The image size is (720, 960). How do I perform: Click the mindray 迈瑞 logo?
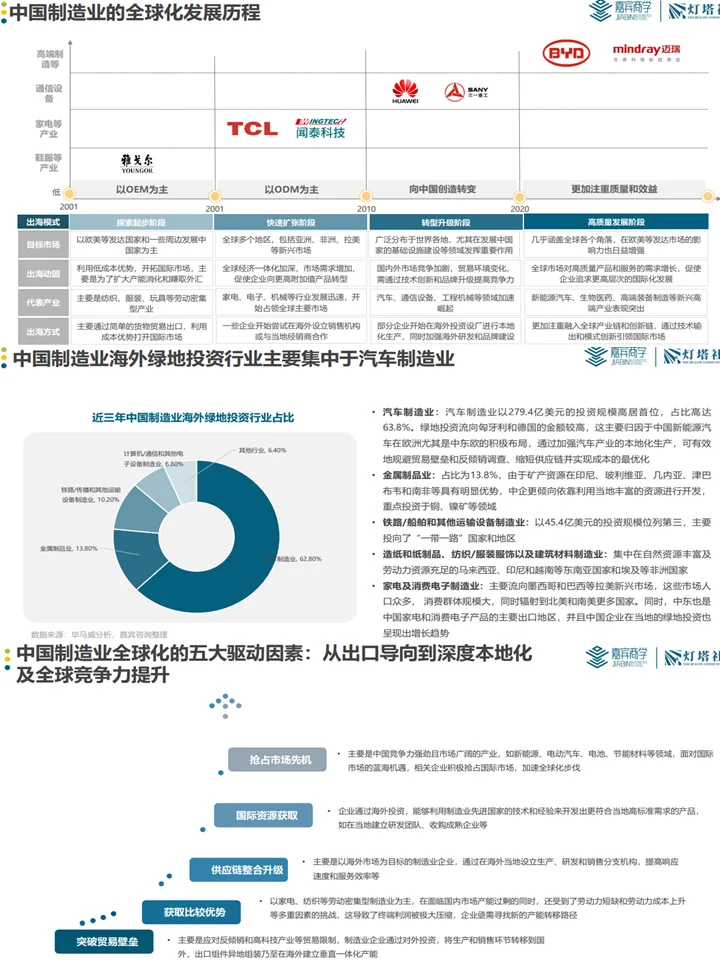(647, 52)
